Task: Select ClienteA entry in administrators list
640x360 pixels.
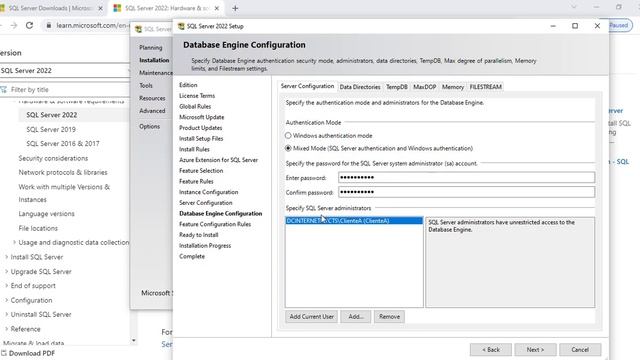Action: pos(354,221)
